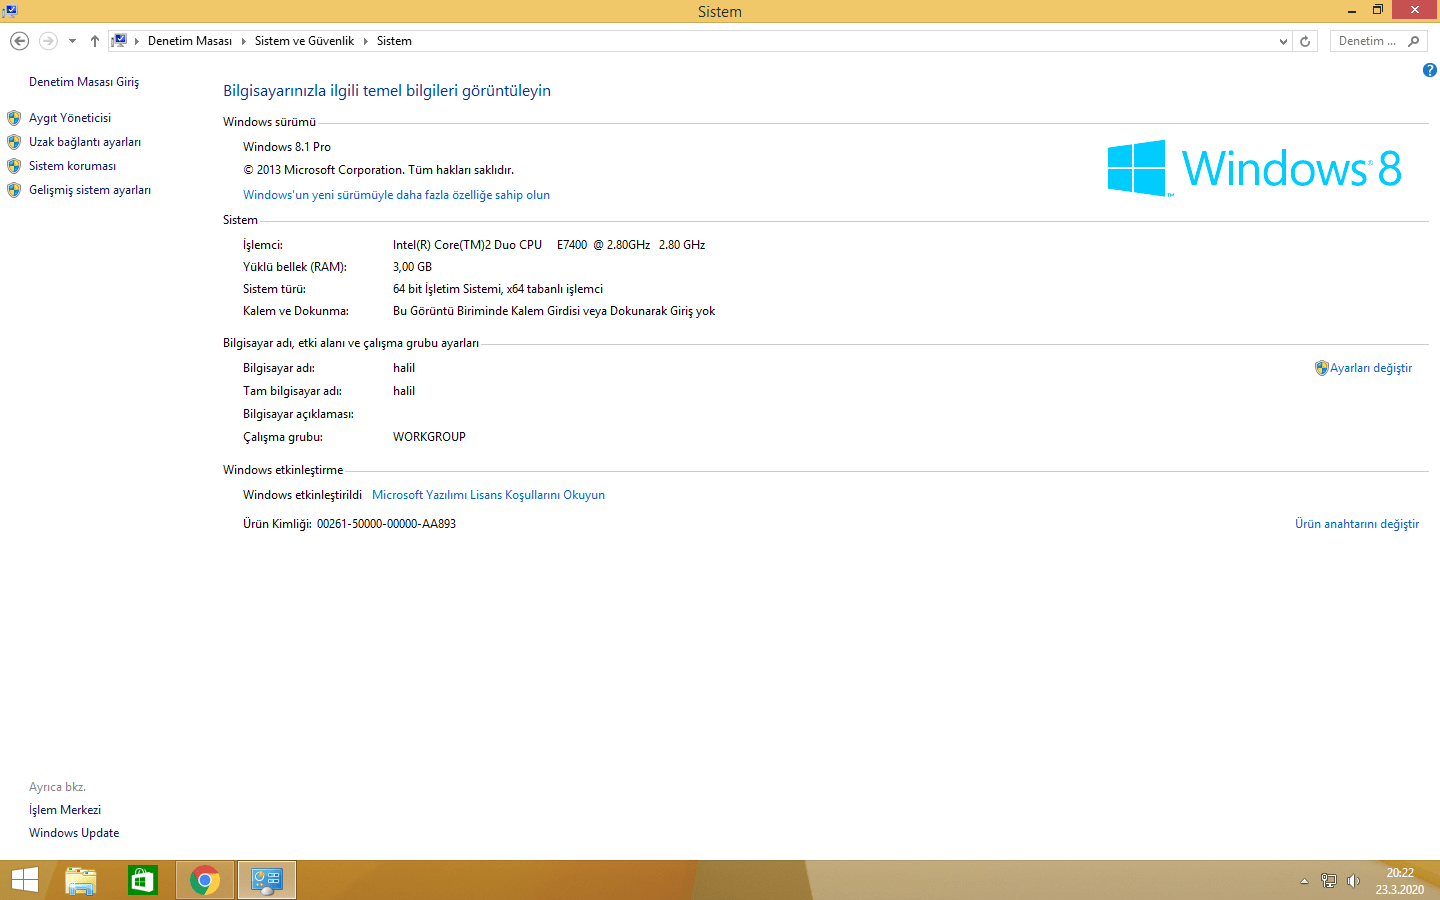This screenshot has width=1440, height=900.
Task: Show hidden tray icons
Action: pyautogui.click(x=1304, y=881)
